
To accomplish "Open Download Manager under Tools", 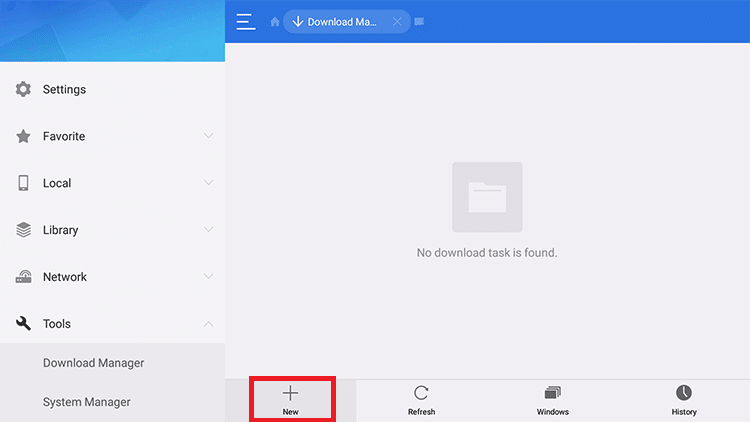I will [112, 363].
